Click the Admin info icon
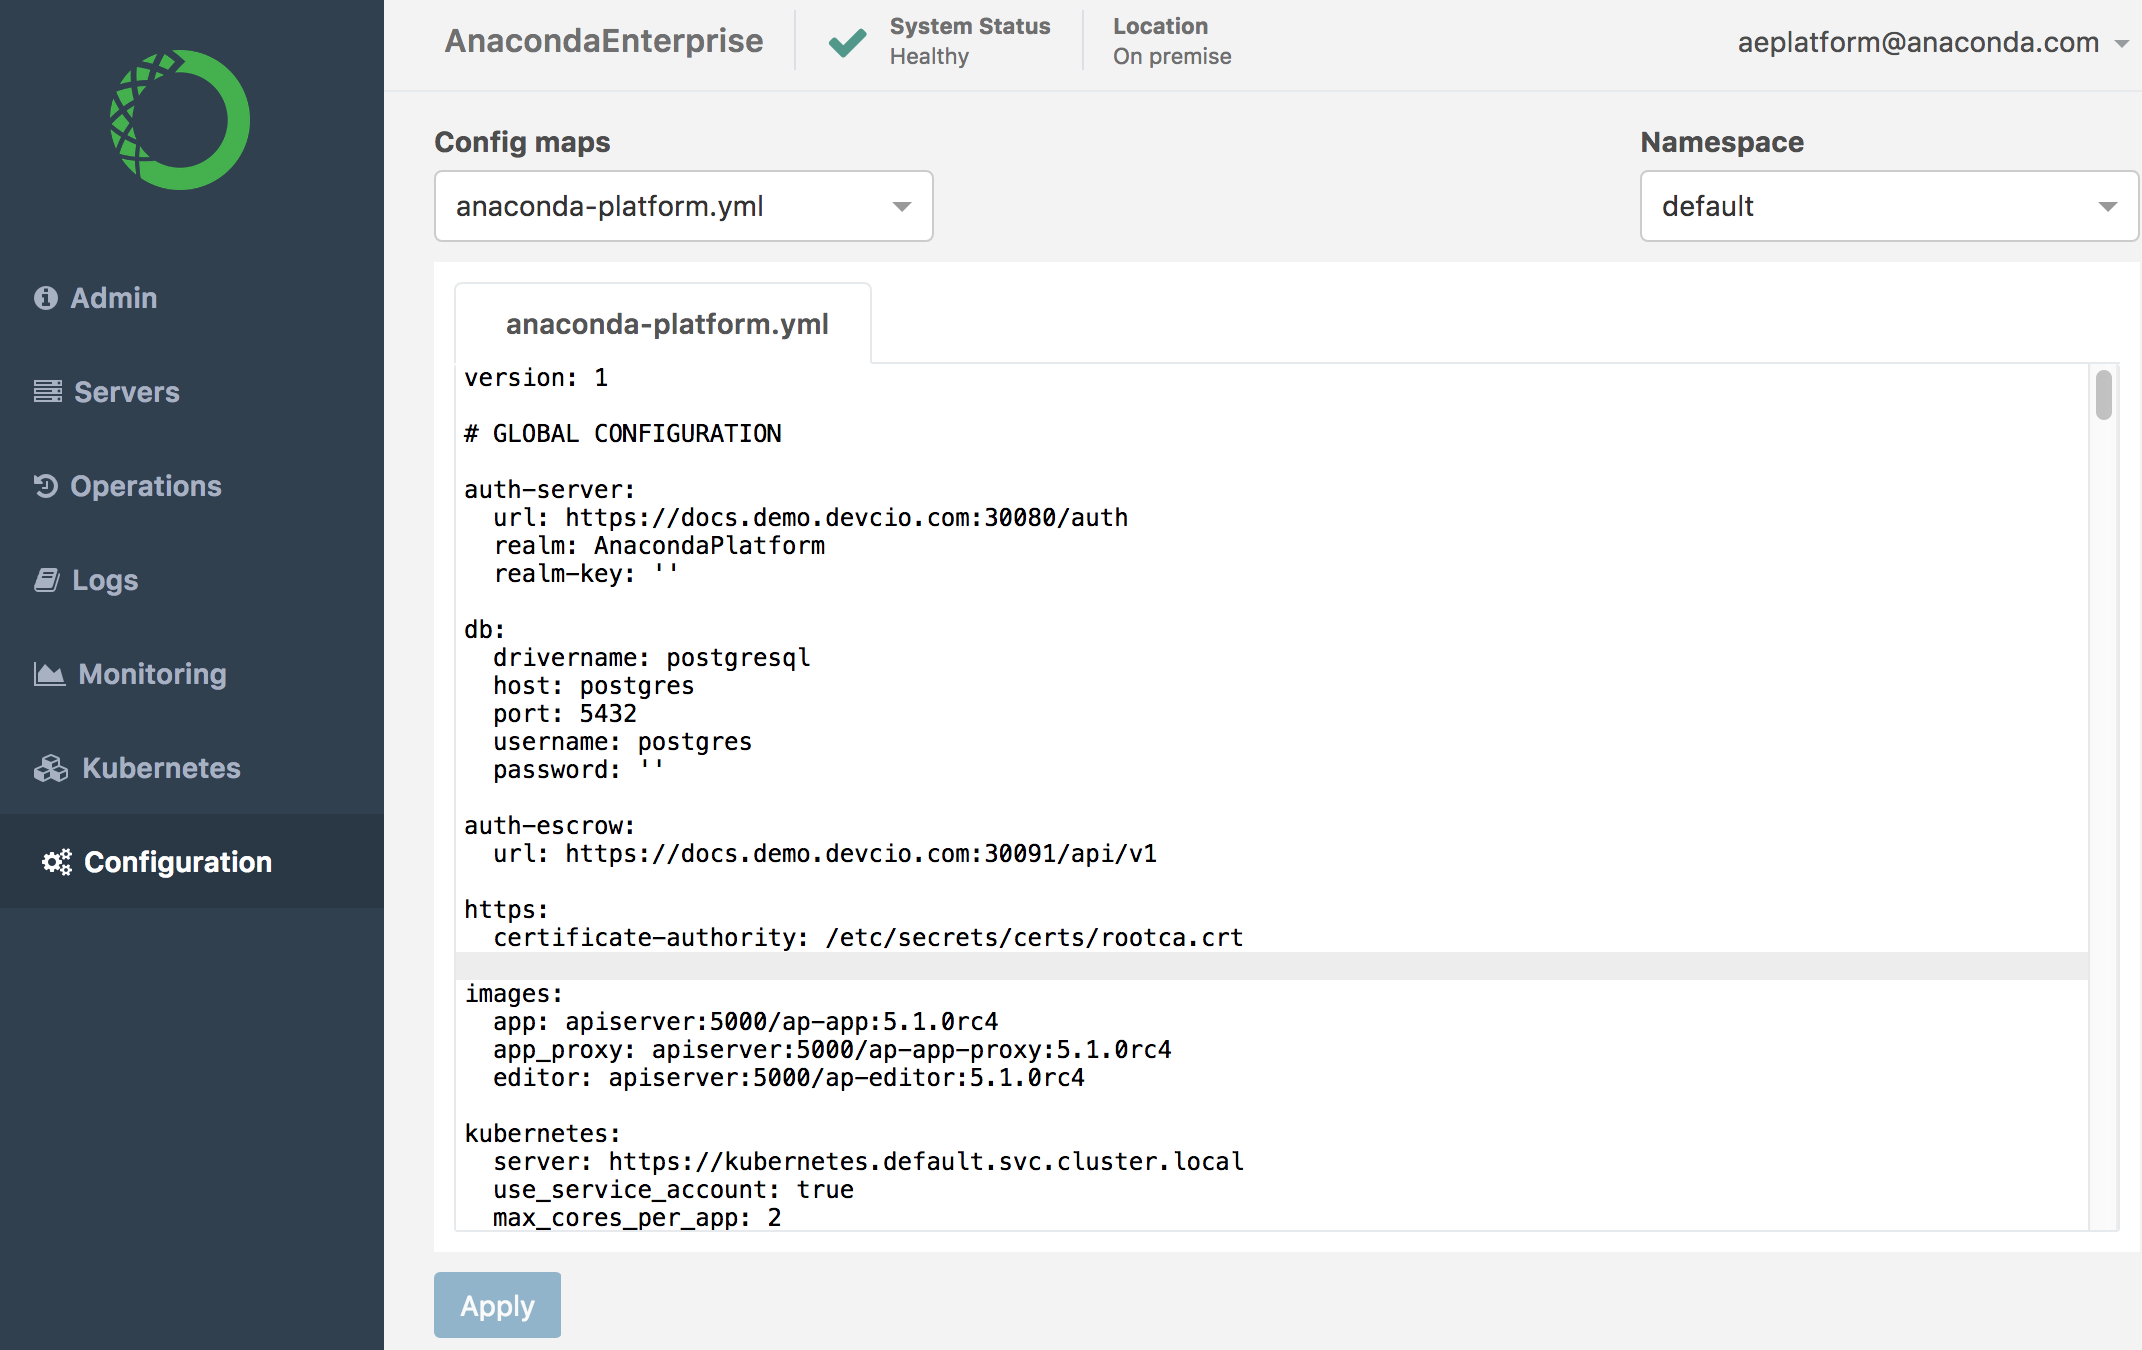The width and height of the screenshot is (2142, 1350). point(46,298)
